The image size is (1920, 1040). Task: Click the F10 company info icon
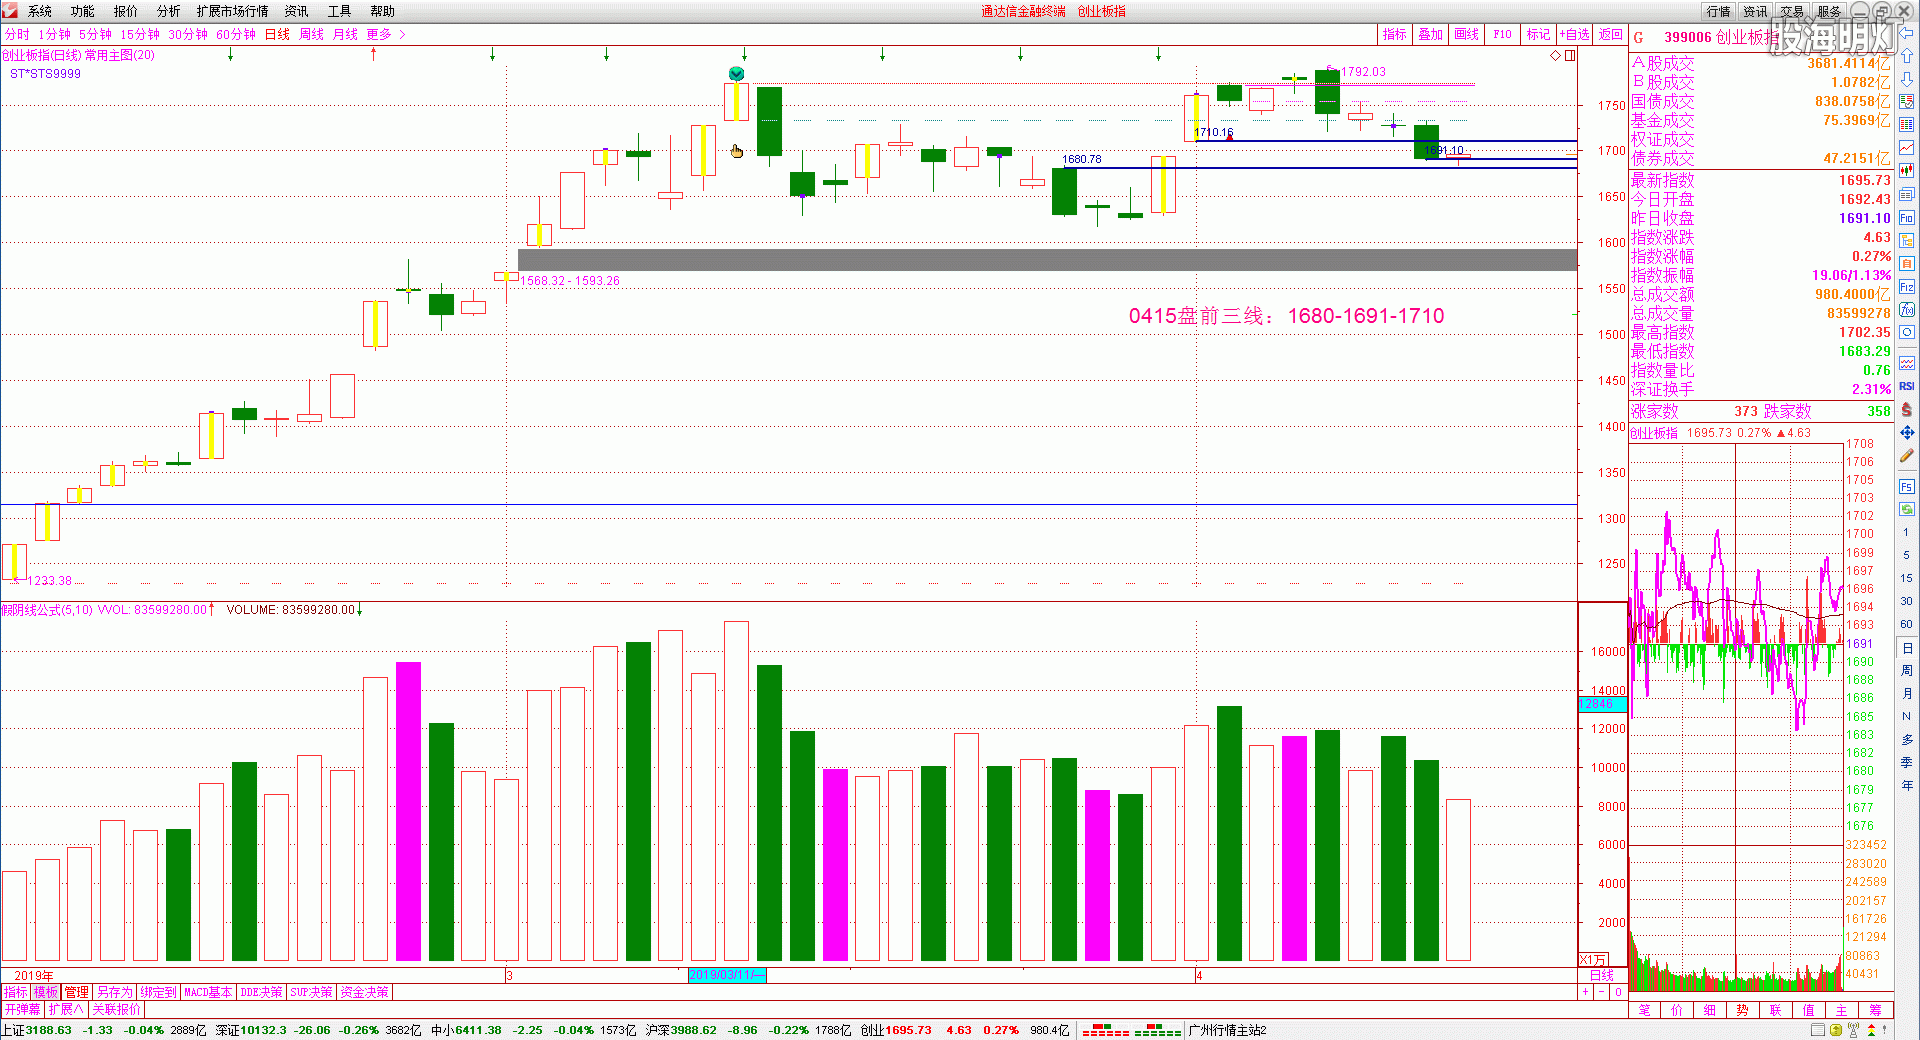tap(1907, 218)
